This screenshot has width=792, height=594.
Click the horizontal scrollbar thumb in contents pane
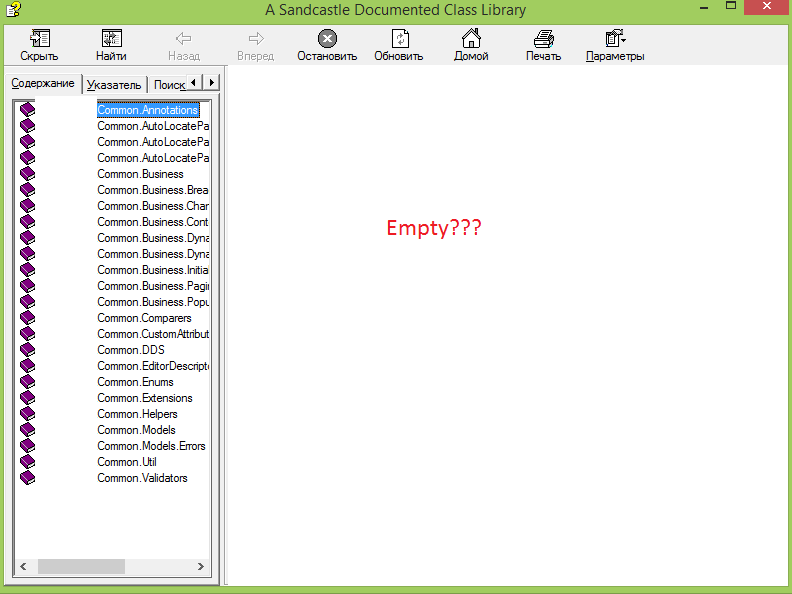pos(81,566)
